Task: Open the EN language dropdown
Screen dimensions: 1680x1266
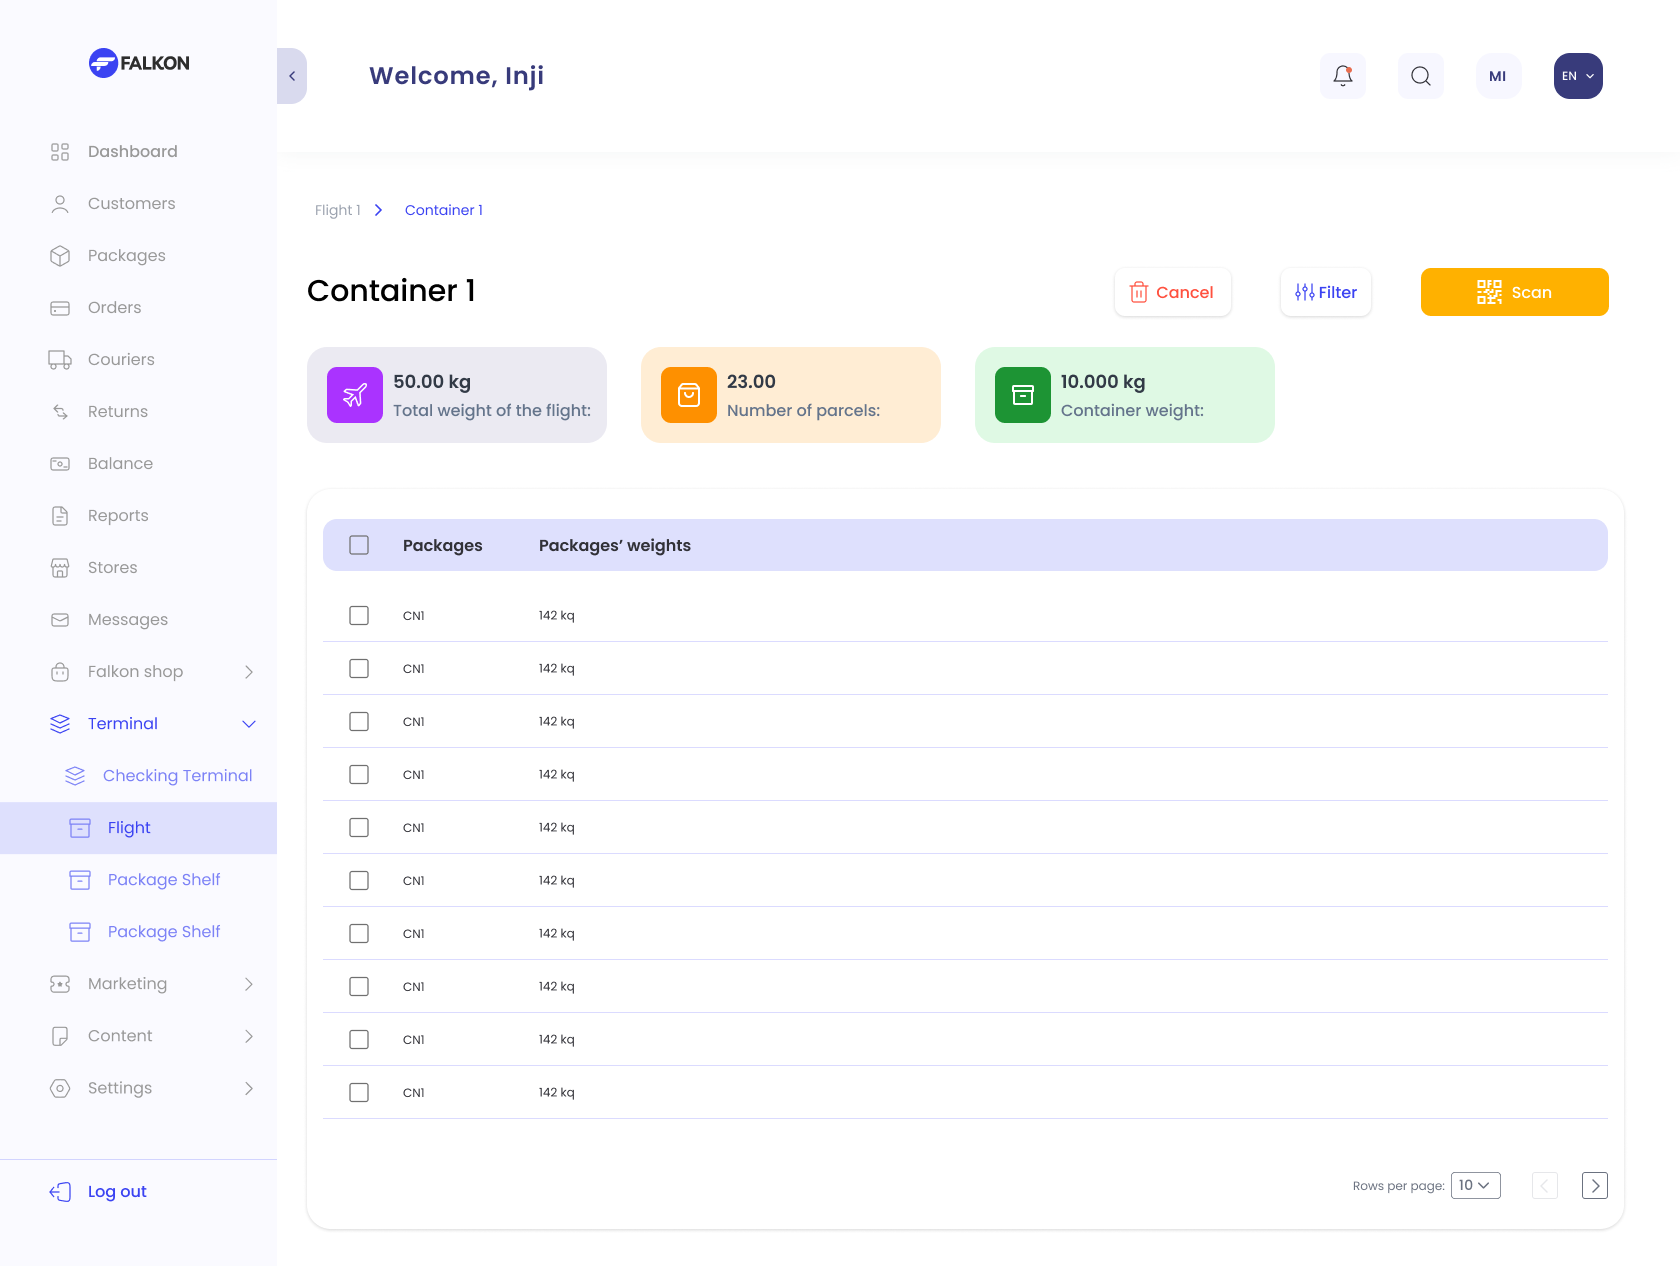Action: tap(1578, 76)
